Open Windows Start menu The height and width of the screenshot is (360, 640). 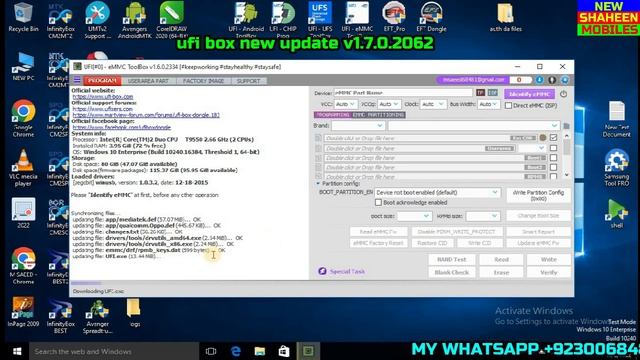click(x=17, y=351)
